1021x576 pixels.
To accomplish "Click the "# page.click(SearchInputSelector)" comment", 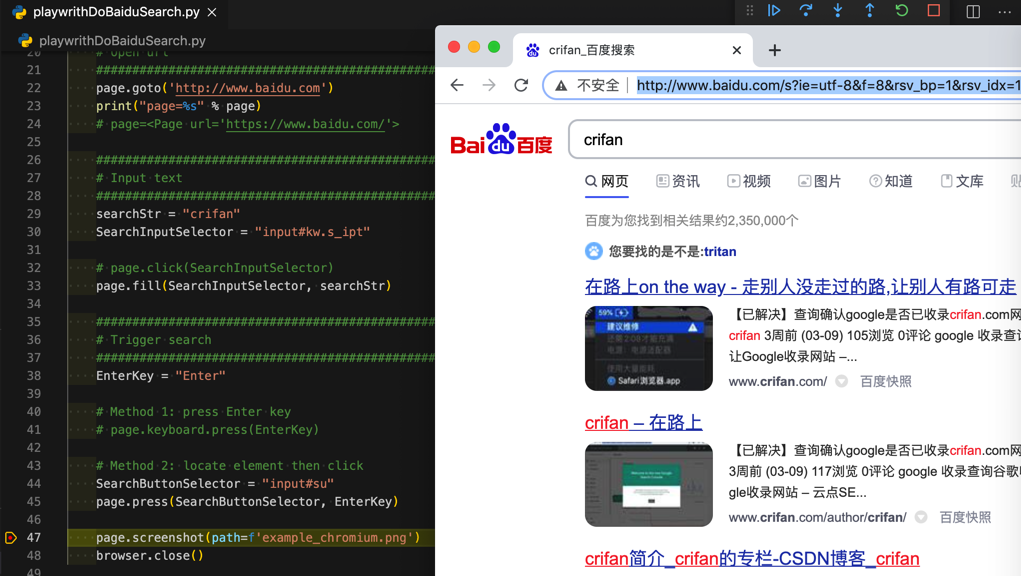I will pyautogui.click(x=215, y=267).
